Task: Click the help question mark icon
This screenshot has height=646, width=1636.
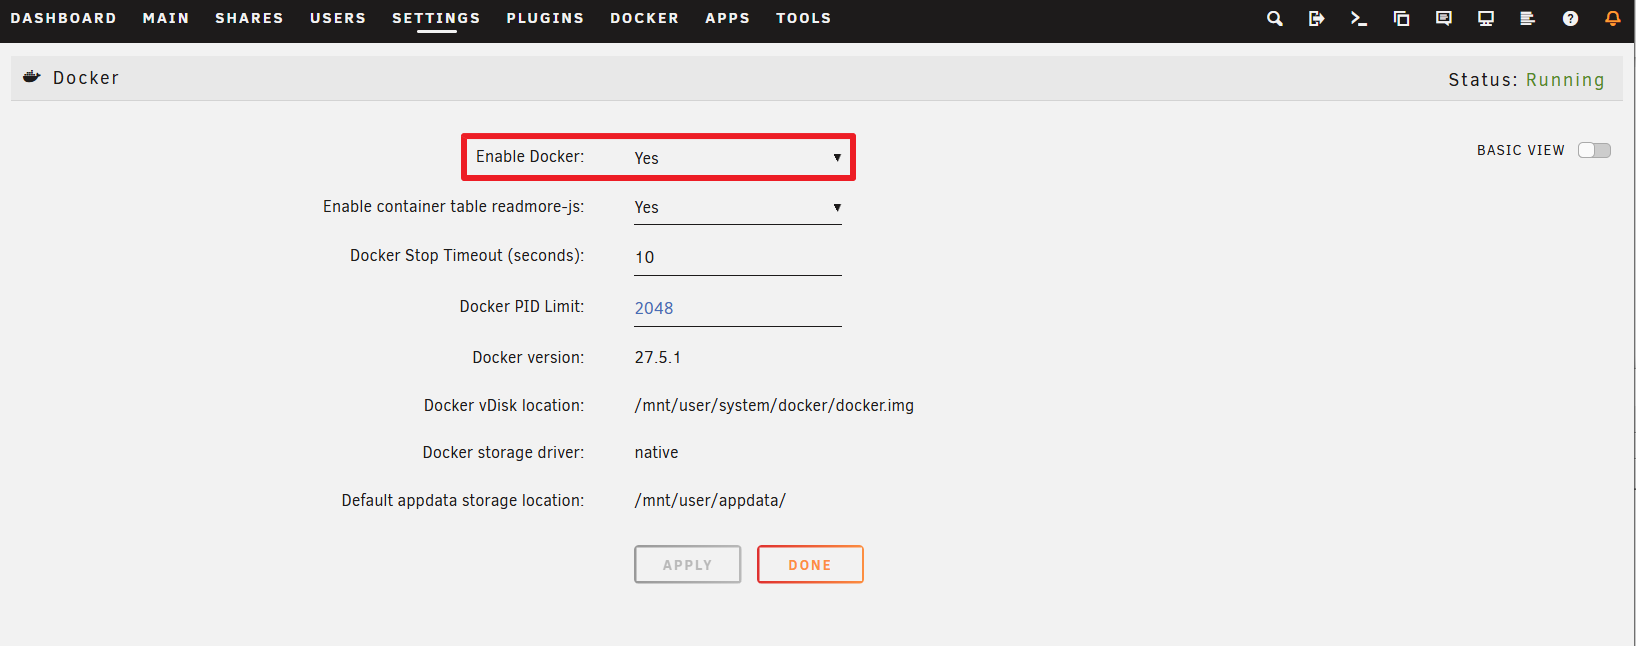Action: (x=1570, y=18)
